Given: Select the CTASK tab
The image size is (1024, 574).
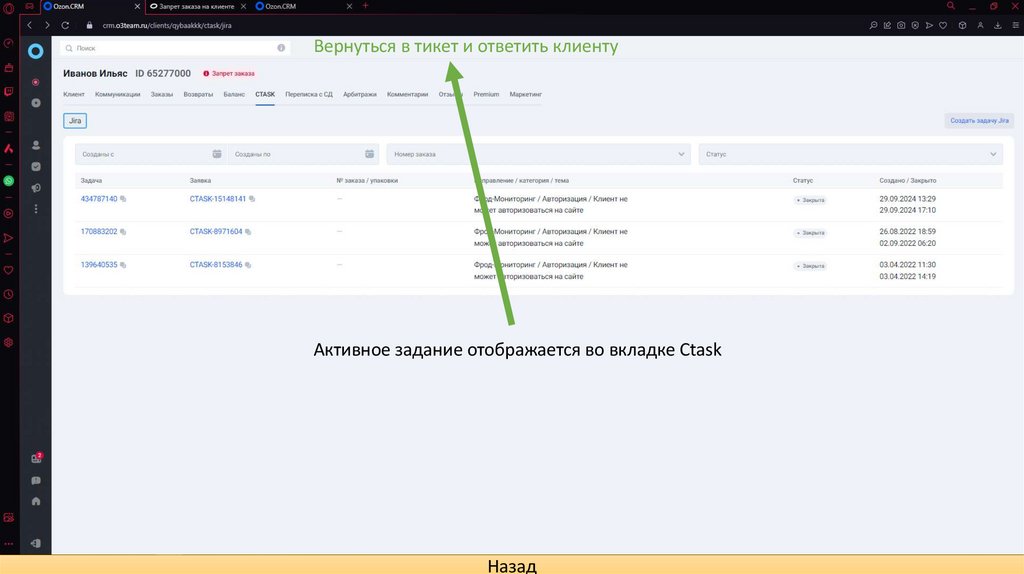Looking at the screenshot, I should [x=265, y=95].
